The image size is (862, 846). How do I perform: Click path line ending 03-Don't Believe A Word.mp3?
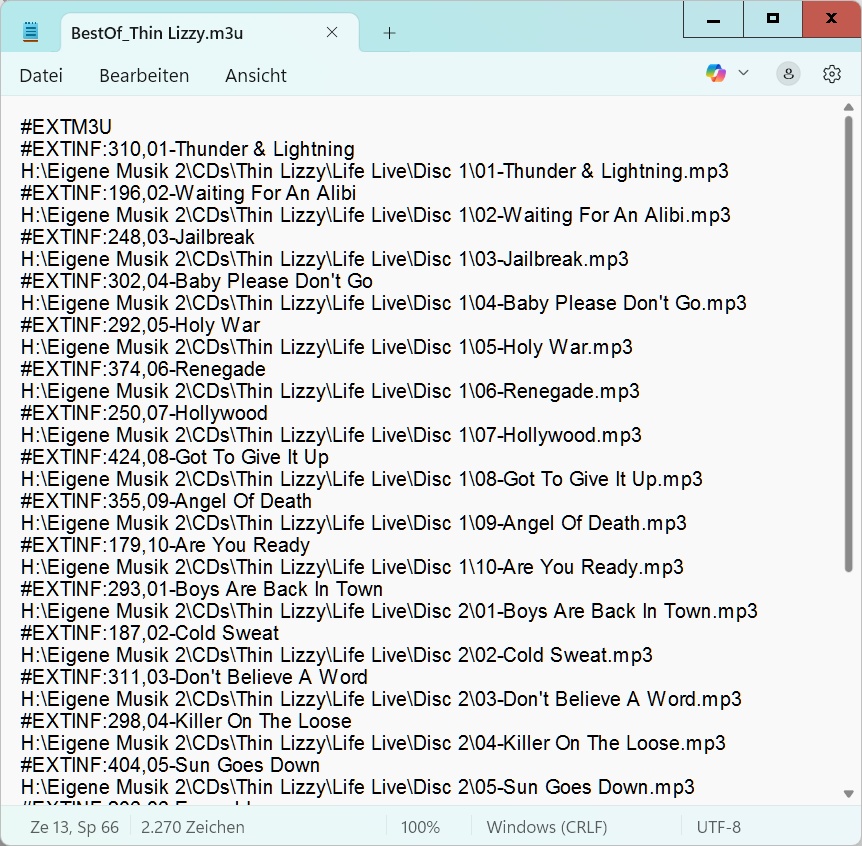(381, 699)
